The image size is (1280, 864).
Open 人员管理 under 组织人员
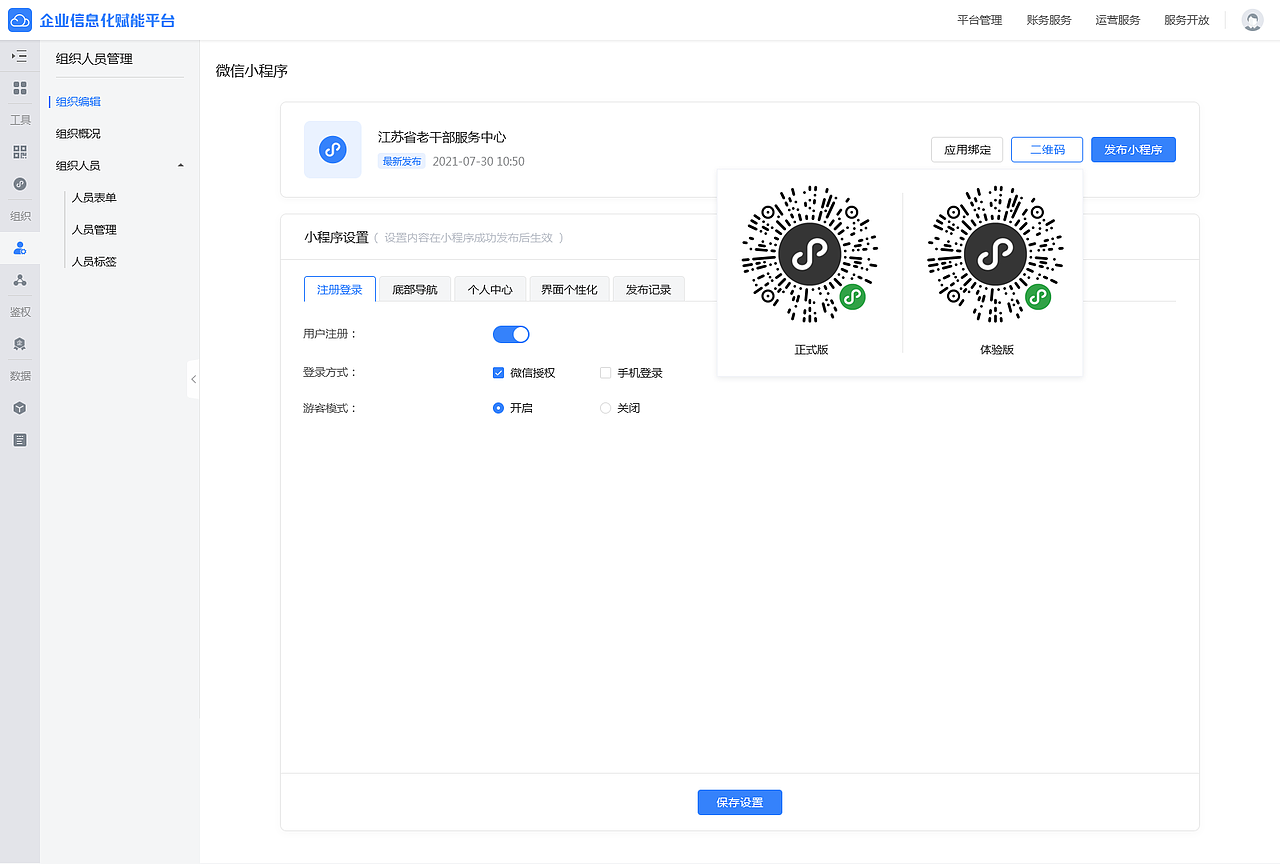94,229
